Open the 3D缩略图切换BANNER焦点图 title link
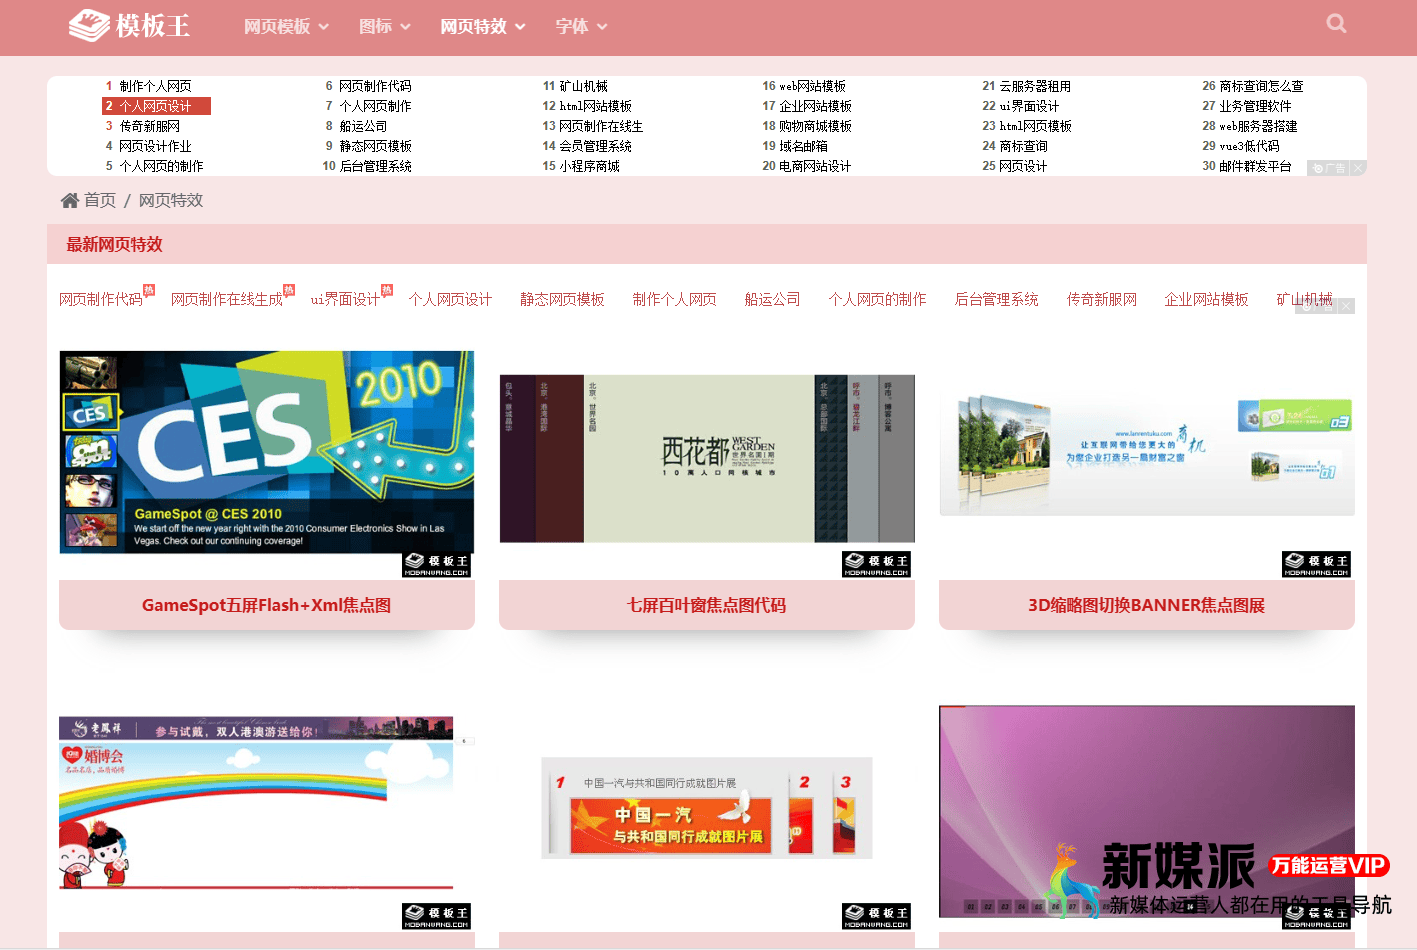 coord(1146,606)
